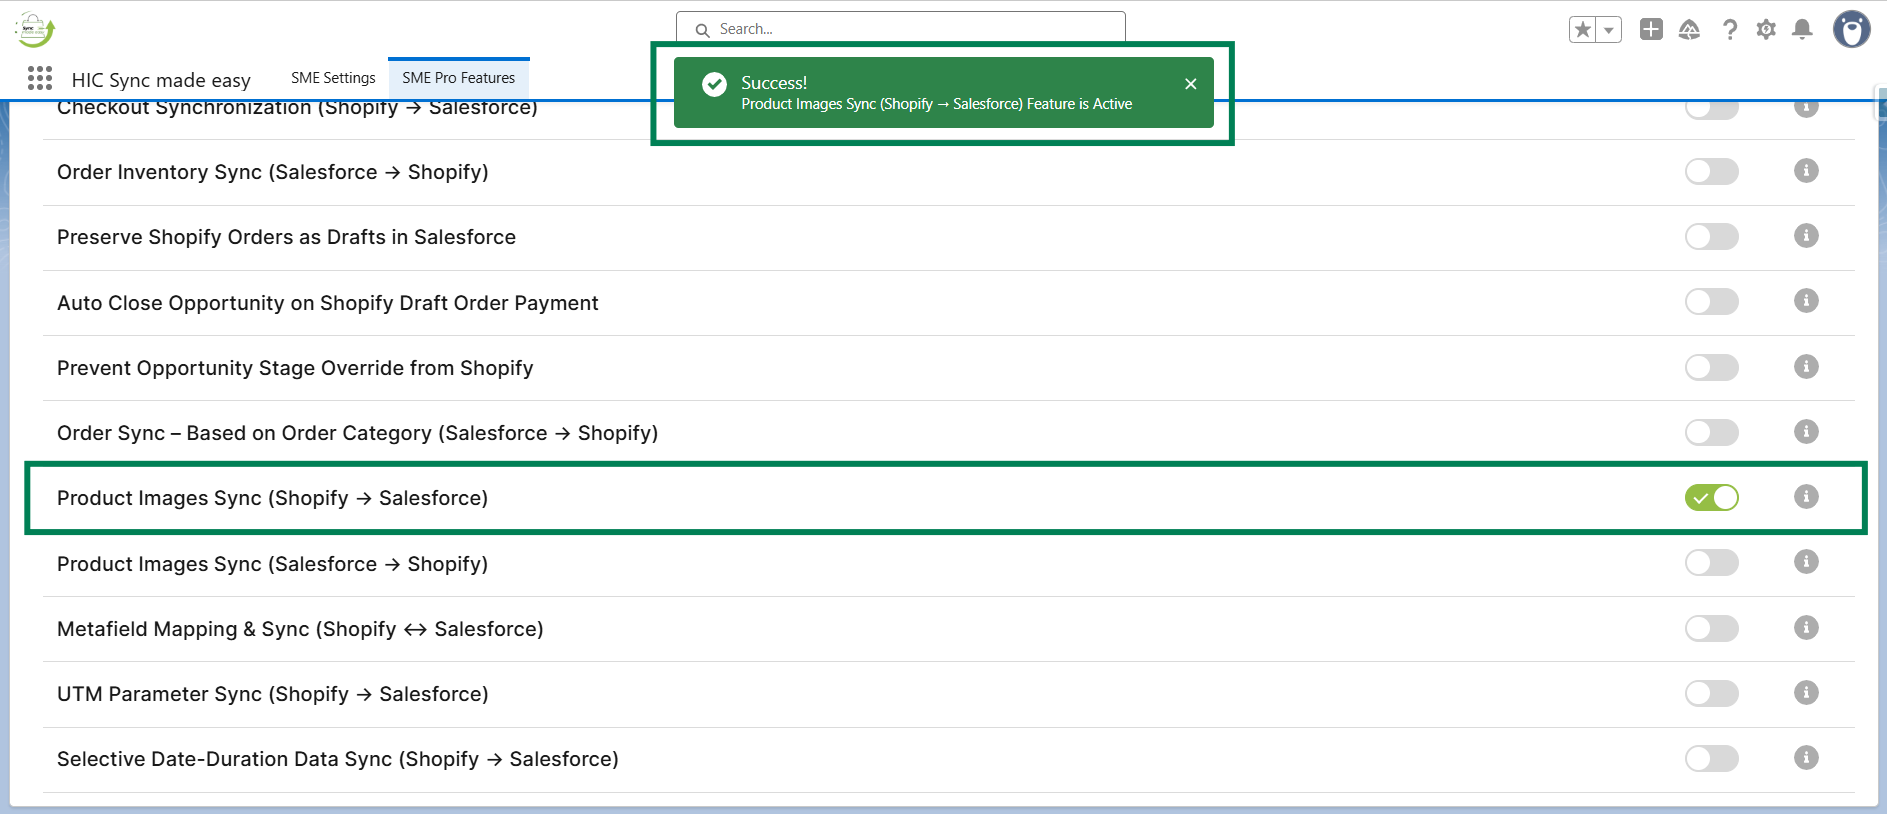Disable Product Images Sync (Shopify → Salesforce) toggle
The height and width of the screenshot is (814, 1887).
1711,497
